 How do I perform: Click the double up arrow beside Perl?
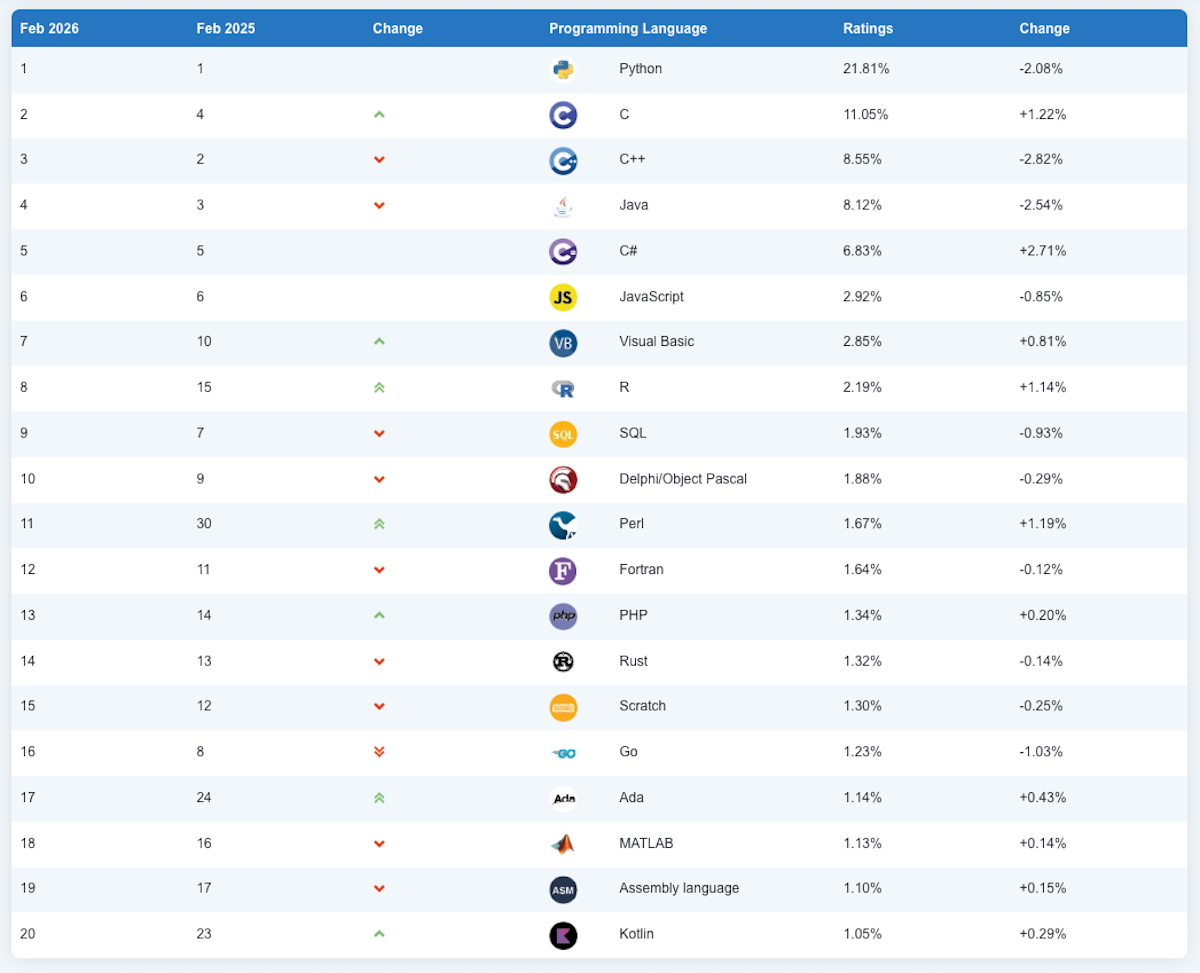pyautogui.click(x=379, y=524)
